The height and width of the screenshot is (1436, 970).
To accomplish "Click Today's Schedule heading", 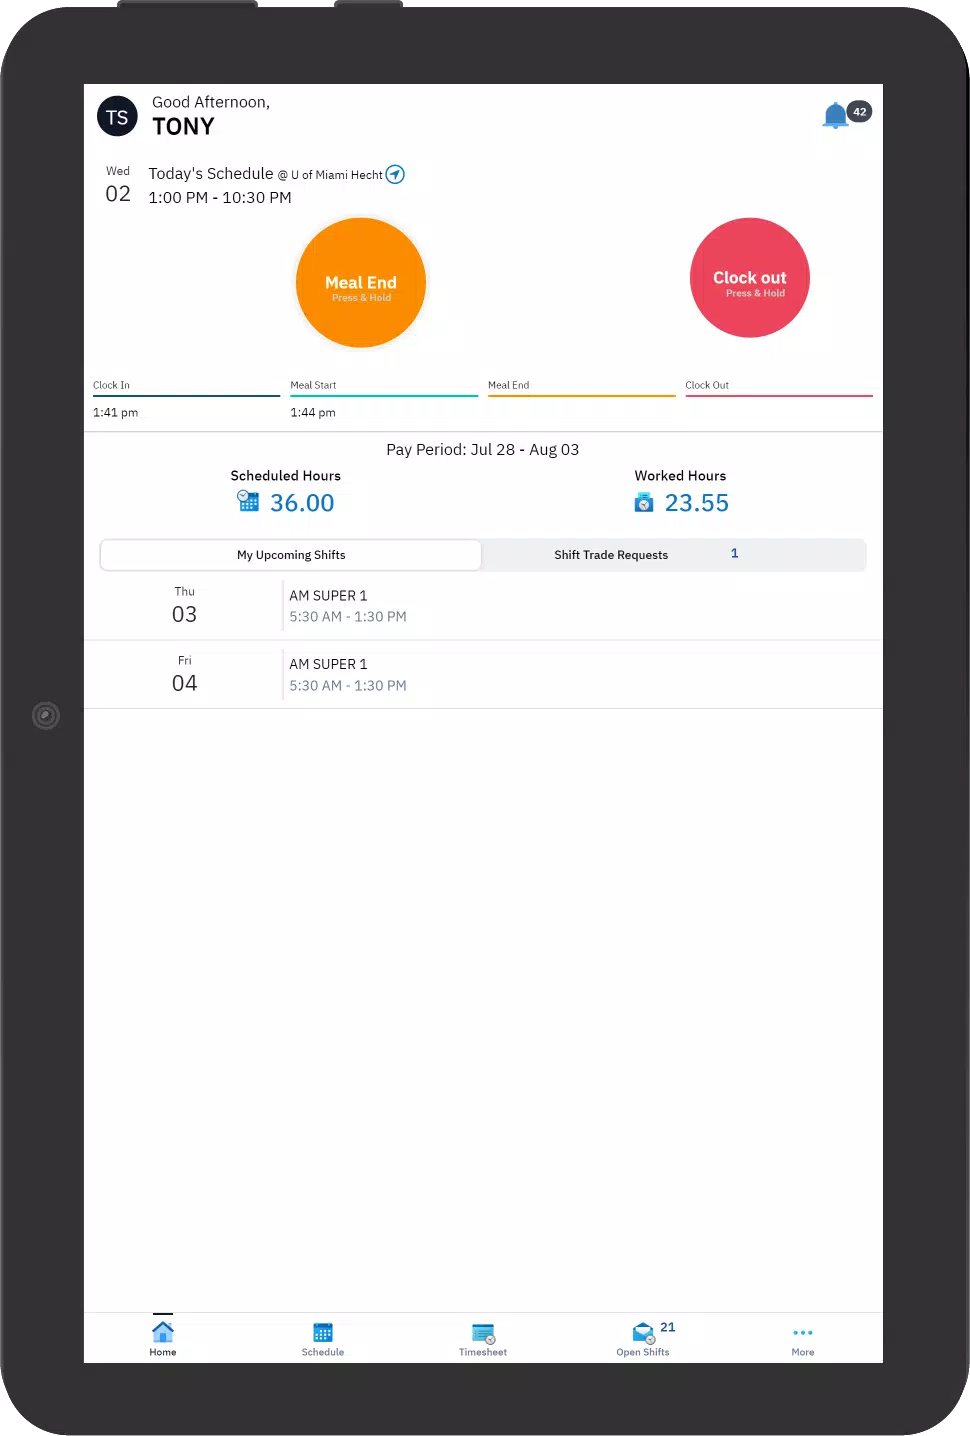I will (211, 174).
